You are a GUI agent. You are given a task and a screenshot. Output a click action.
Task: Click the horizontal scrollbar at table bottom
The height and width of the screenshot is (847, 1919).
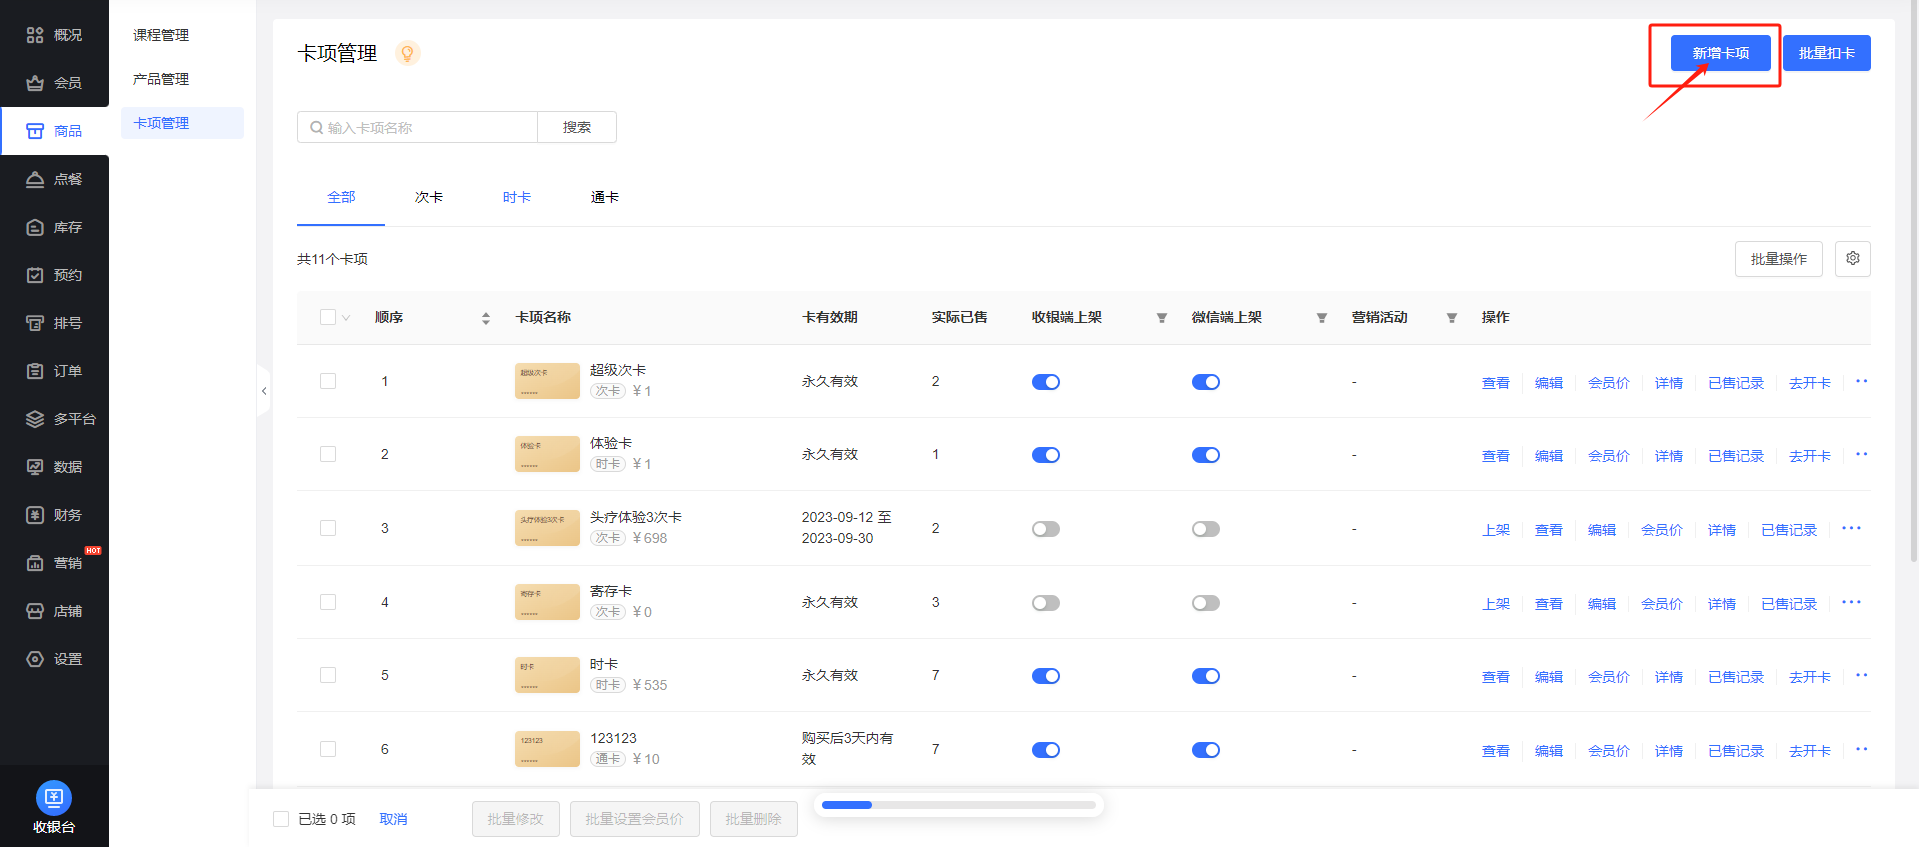[958, 805]
